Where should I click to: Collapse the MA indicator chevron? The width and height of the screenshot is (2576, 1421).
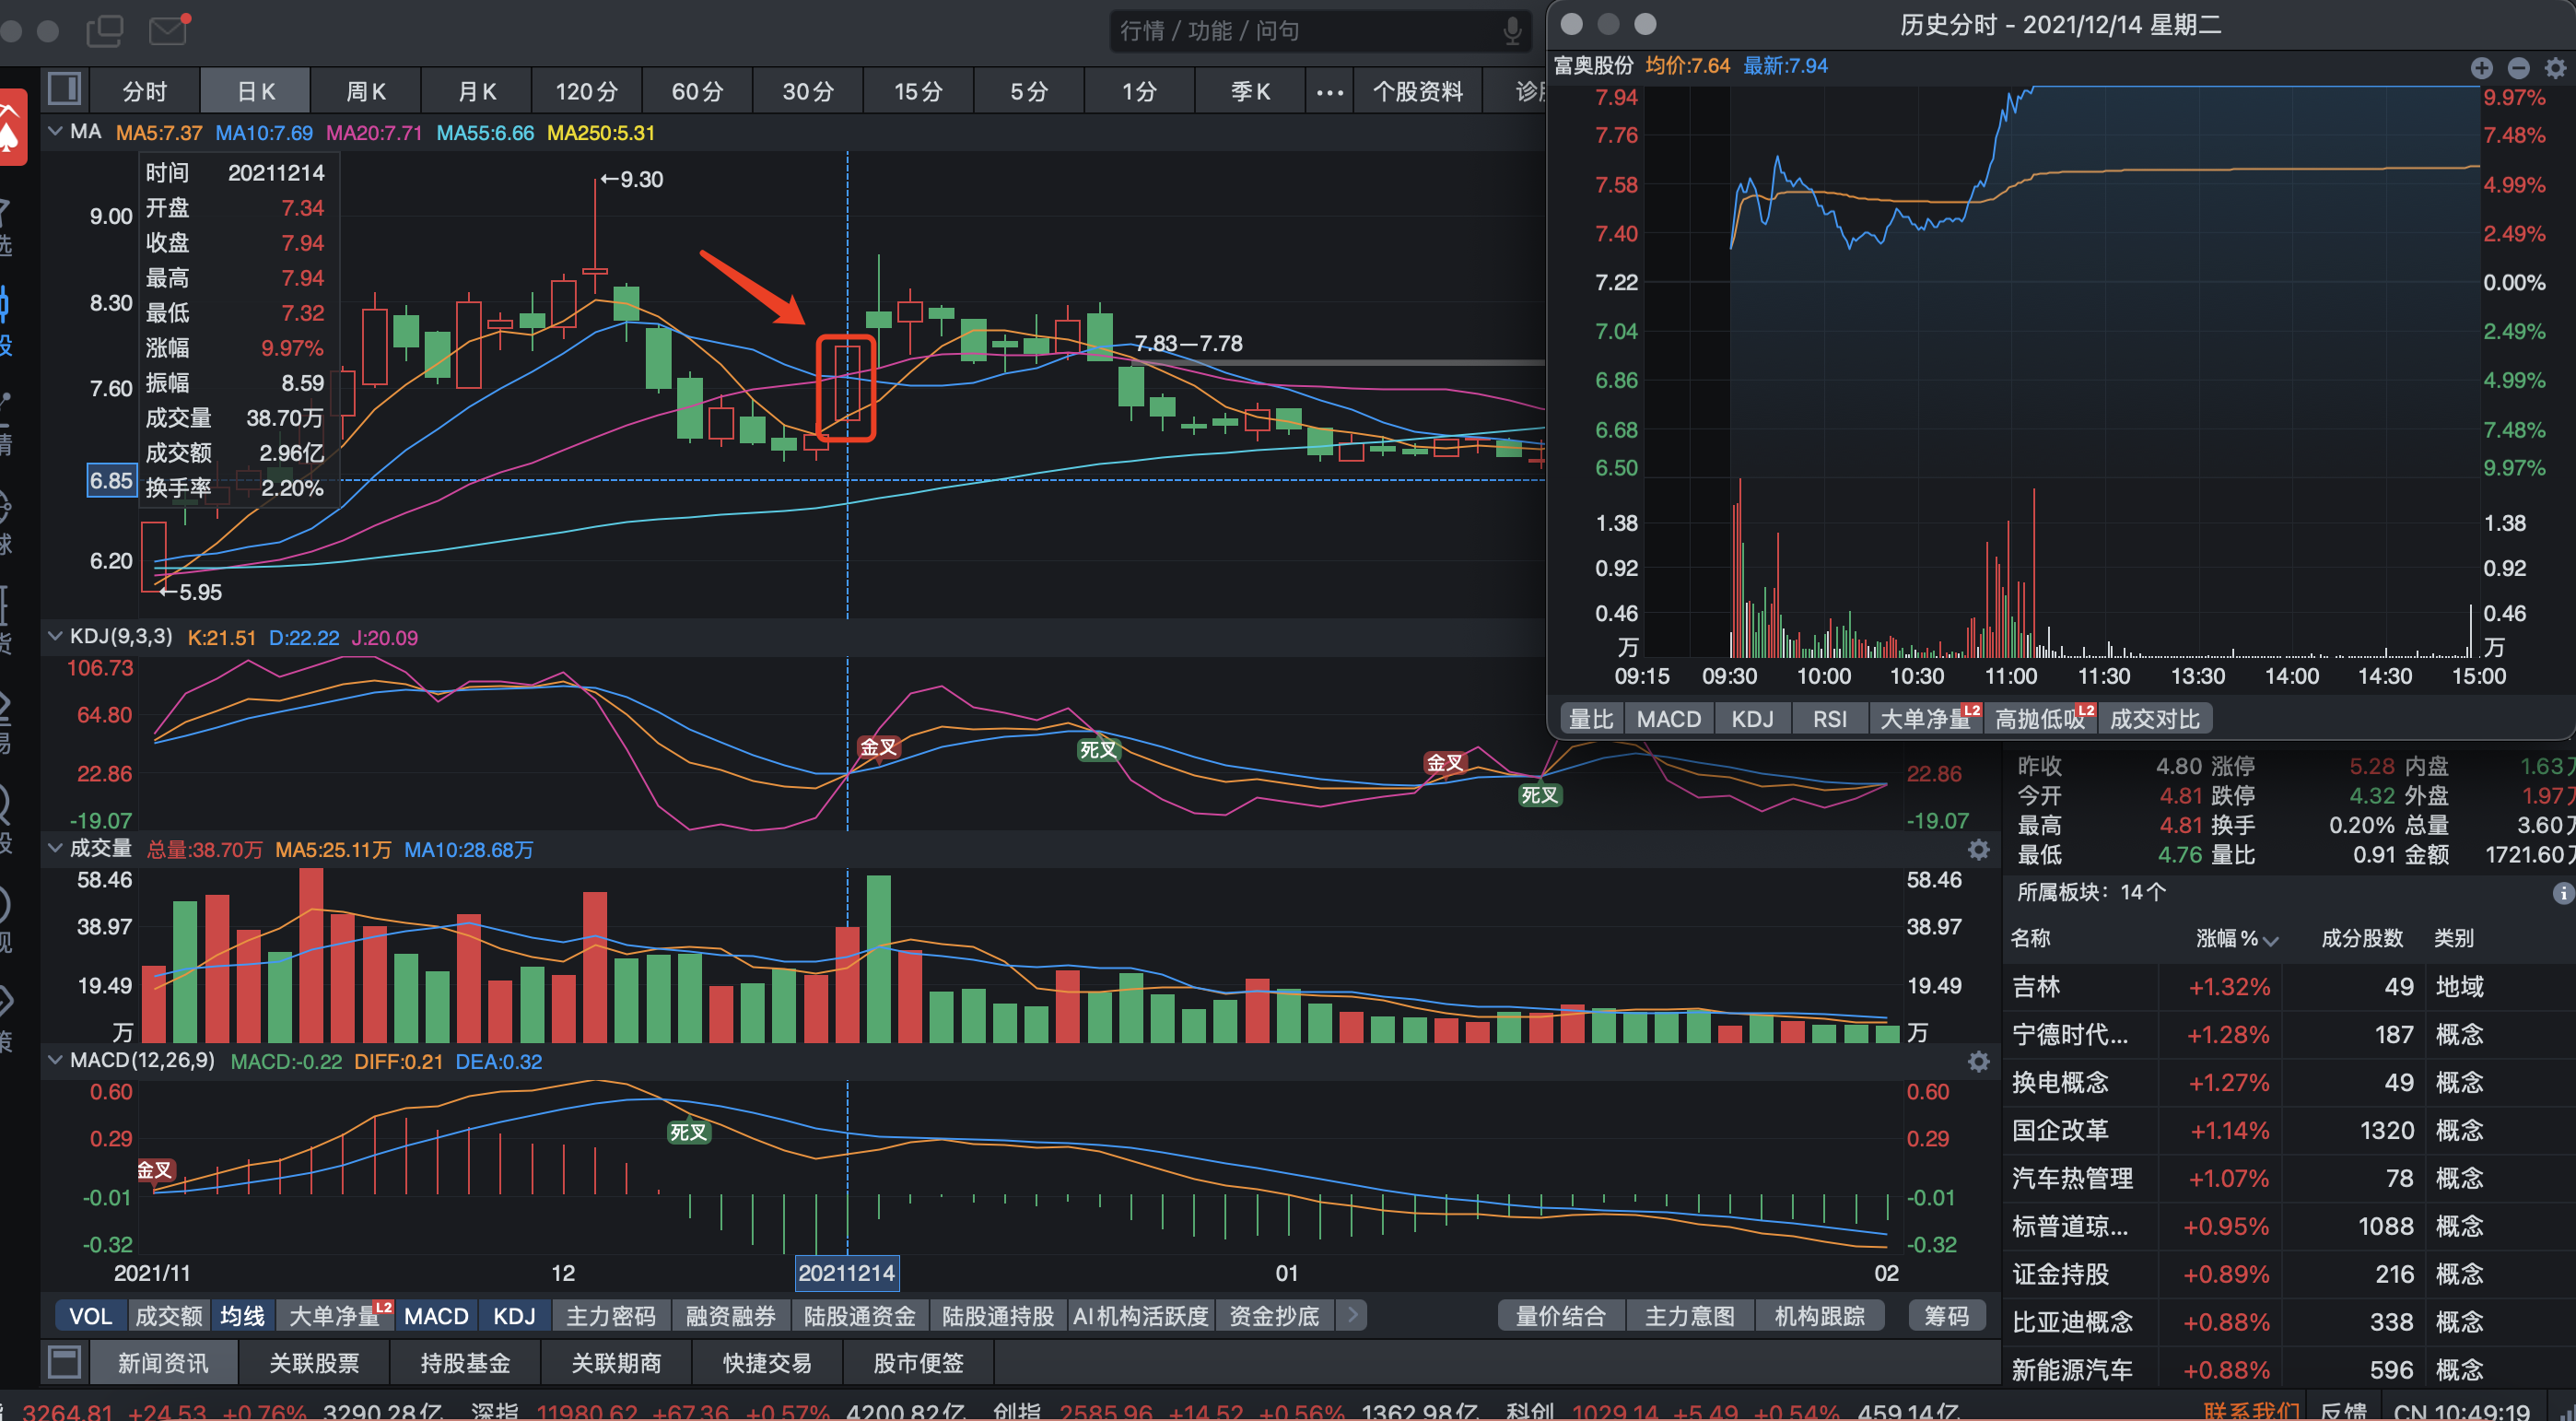coord(56,131)
